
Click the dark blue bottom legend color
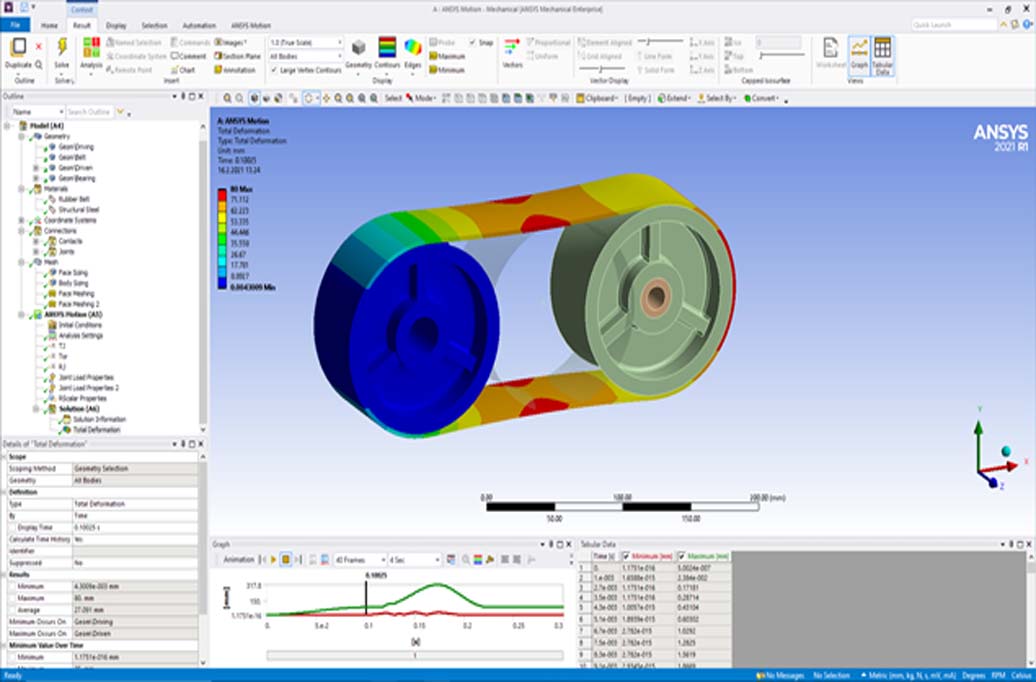pos(222,282)
